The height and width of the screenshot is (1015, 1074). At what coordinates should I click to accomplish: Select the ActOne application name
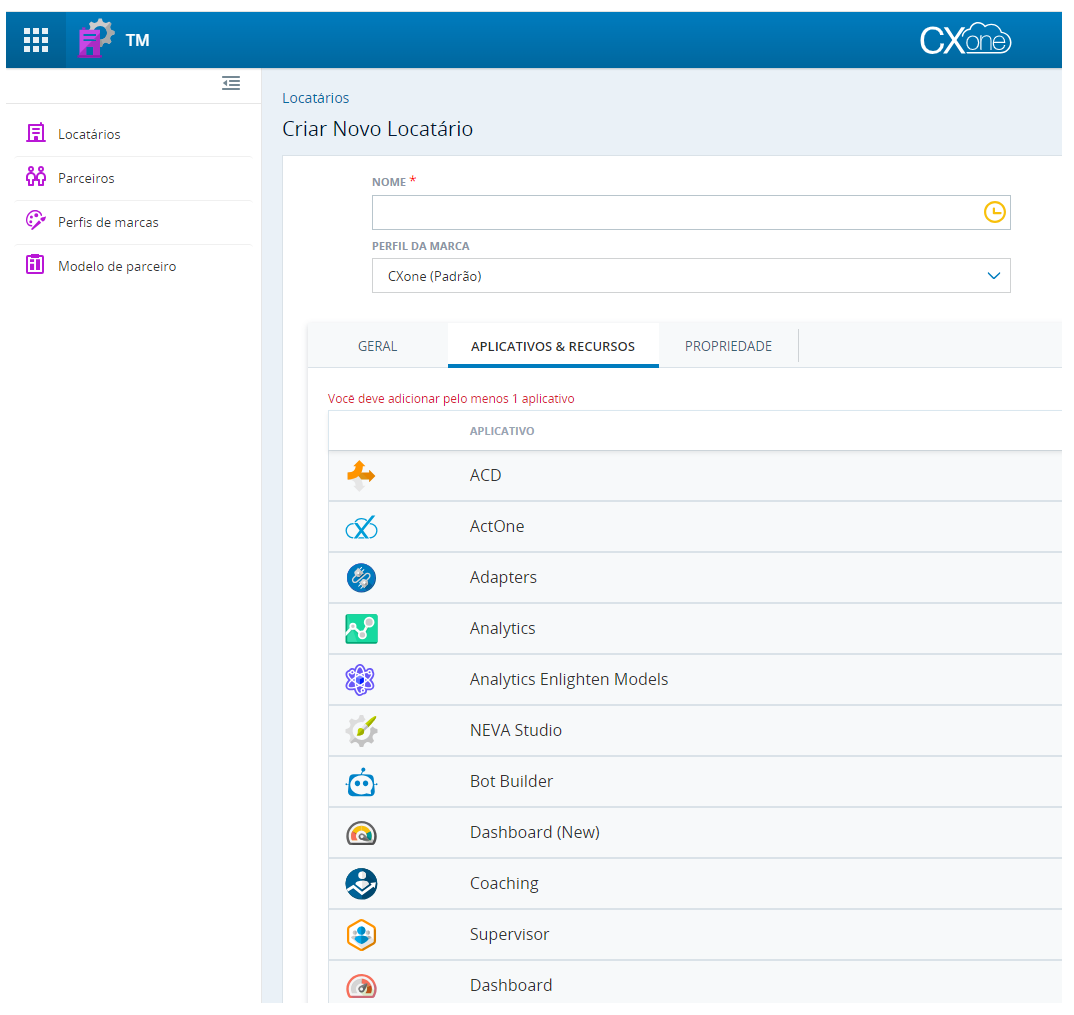(x=497, y=526)
